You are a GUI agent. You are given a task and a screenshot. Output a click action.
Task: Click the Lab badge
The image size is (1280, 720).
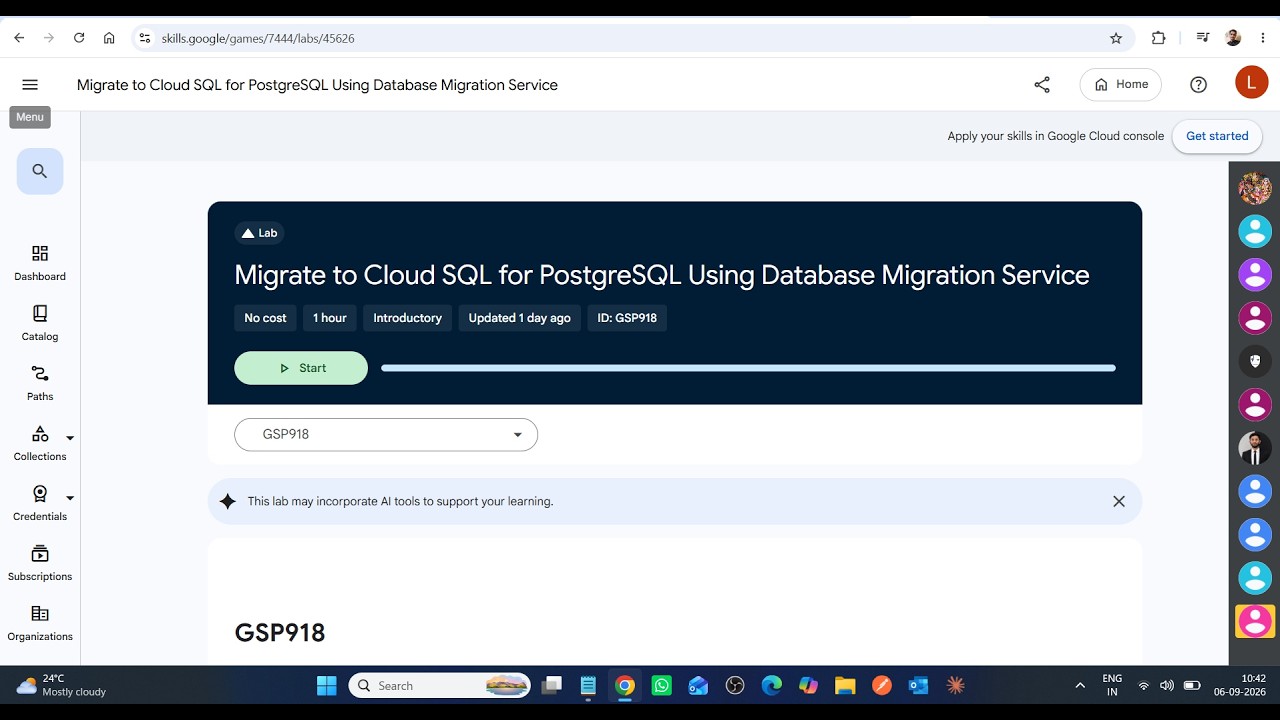coord(260,233)
